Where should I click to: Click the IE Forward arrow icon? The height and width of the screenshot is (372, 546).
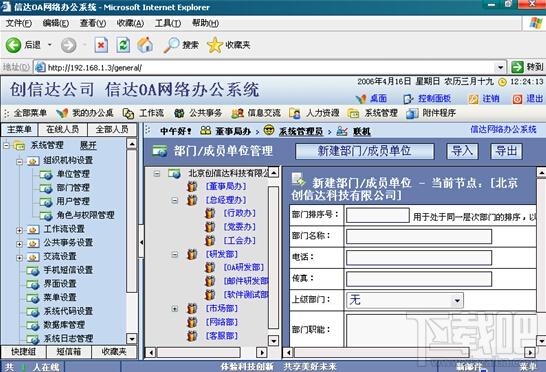pyautogui.click(x=68, y=45)
